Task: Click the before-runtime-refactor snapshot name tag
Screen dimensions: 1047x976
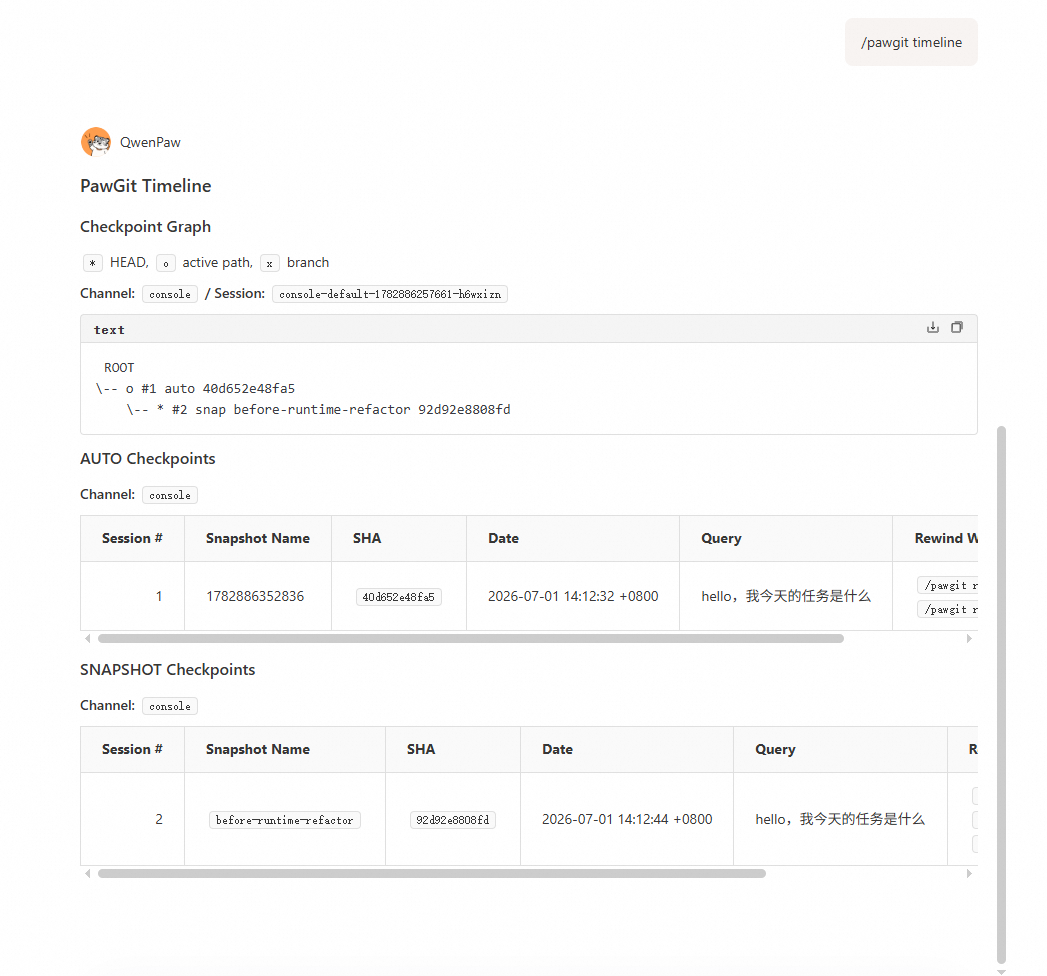Action: (284, 820)
